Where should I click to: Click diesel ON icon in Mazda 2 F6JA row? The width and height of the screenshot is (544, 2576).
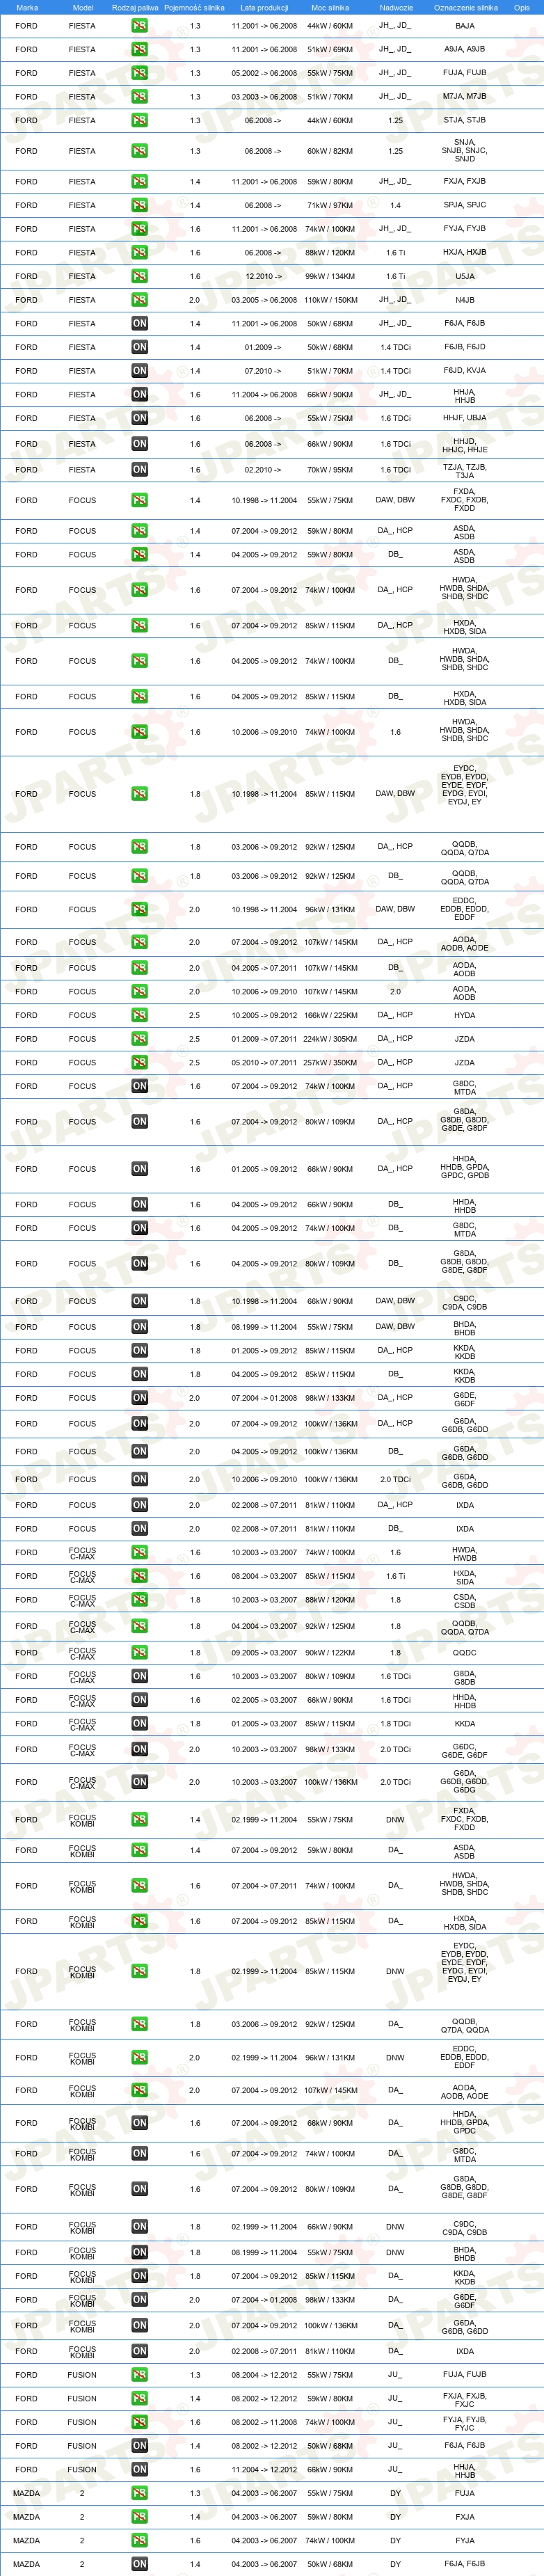[x=139, y=2564]
